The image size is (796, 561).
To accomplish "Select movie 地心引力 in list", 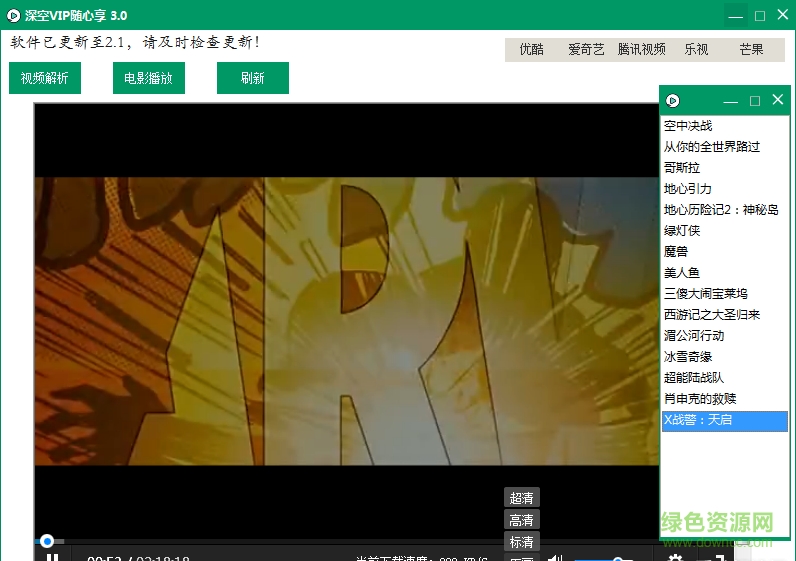I will pos(725,188).
